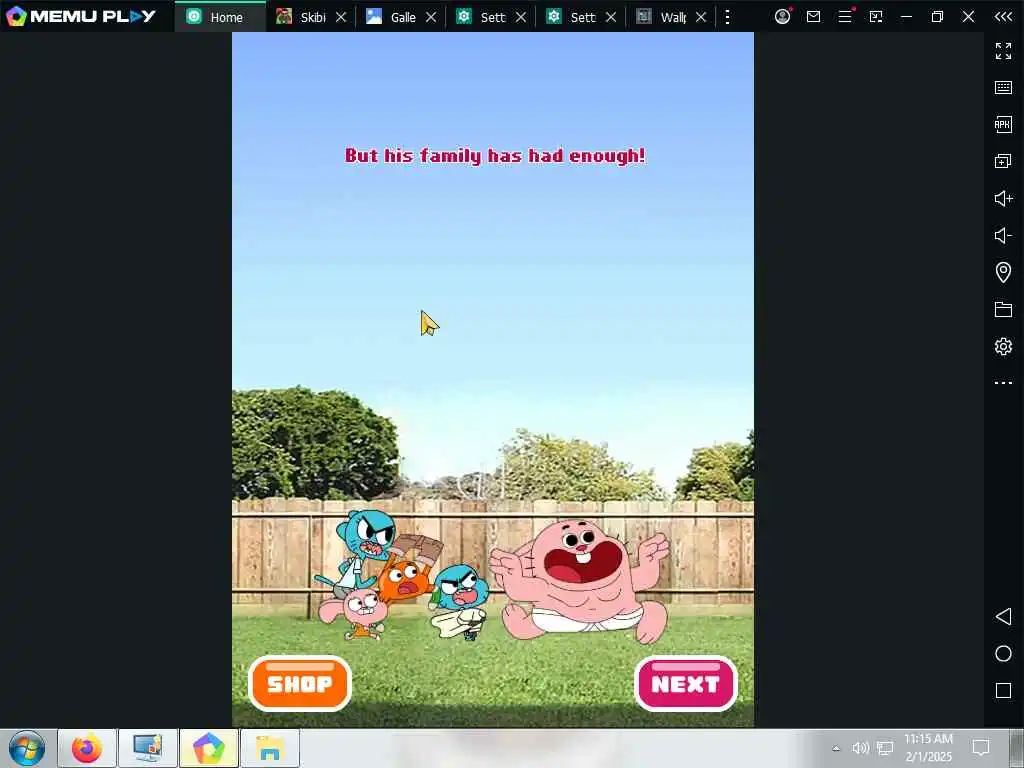The image size is (1024, 768).
Task: Tap the pink NEXT button
Action: [x=686, y=683]
